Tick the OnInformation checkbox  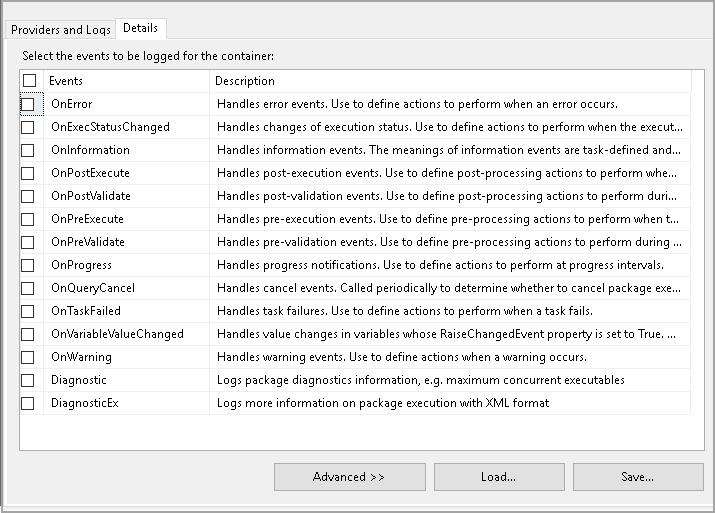[x=28, y=150]
